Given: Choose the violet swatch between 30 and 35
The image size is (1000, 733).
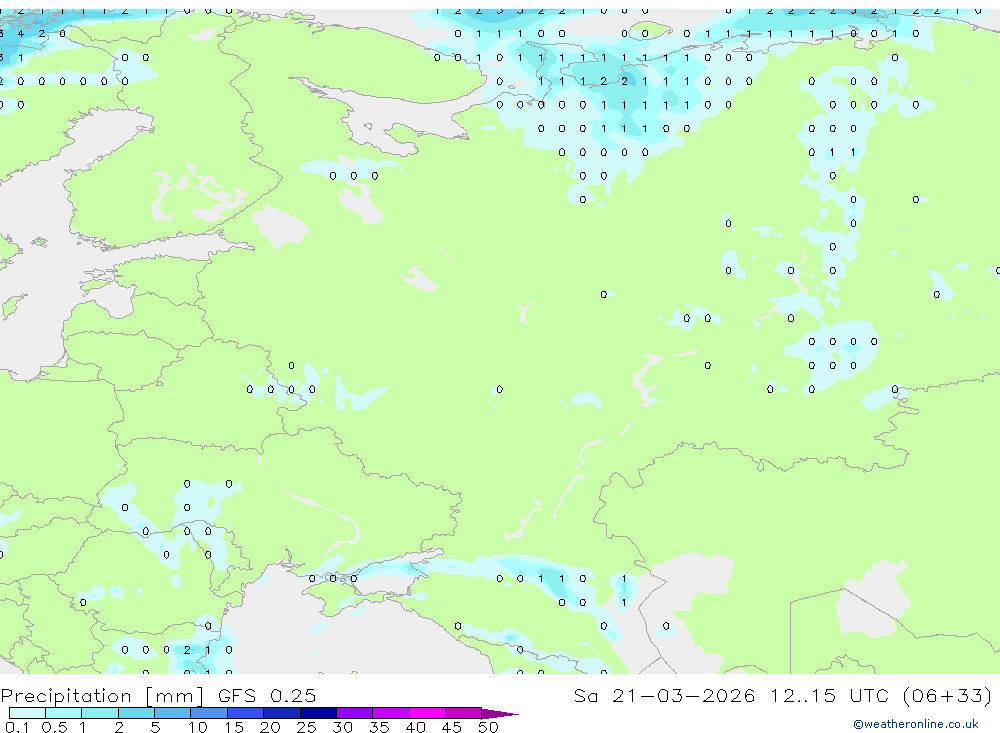Looking at the screenshot, I should click(x=355, y=713).
